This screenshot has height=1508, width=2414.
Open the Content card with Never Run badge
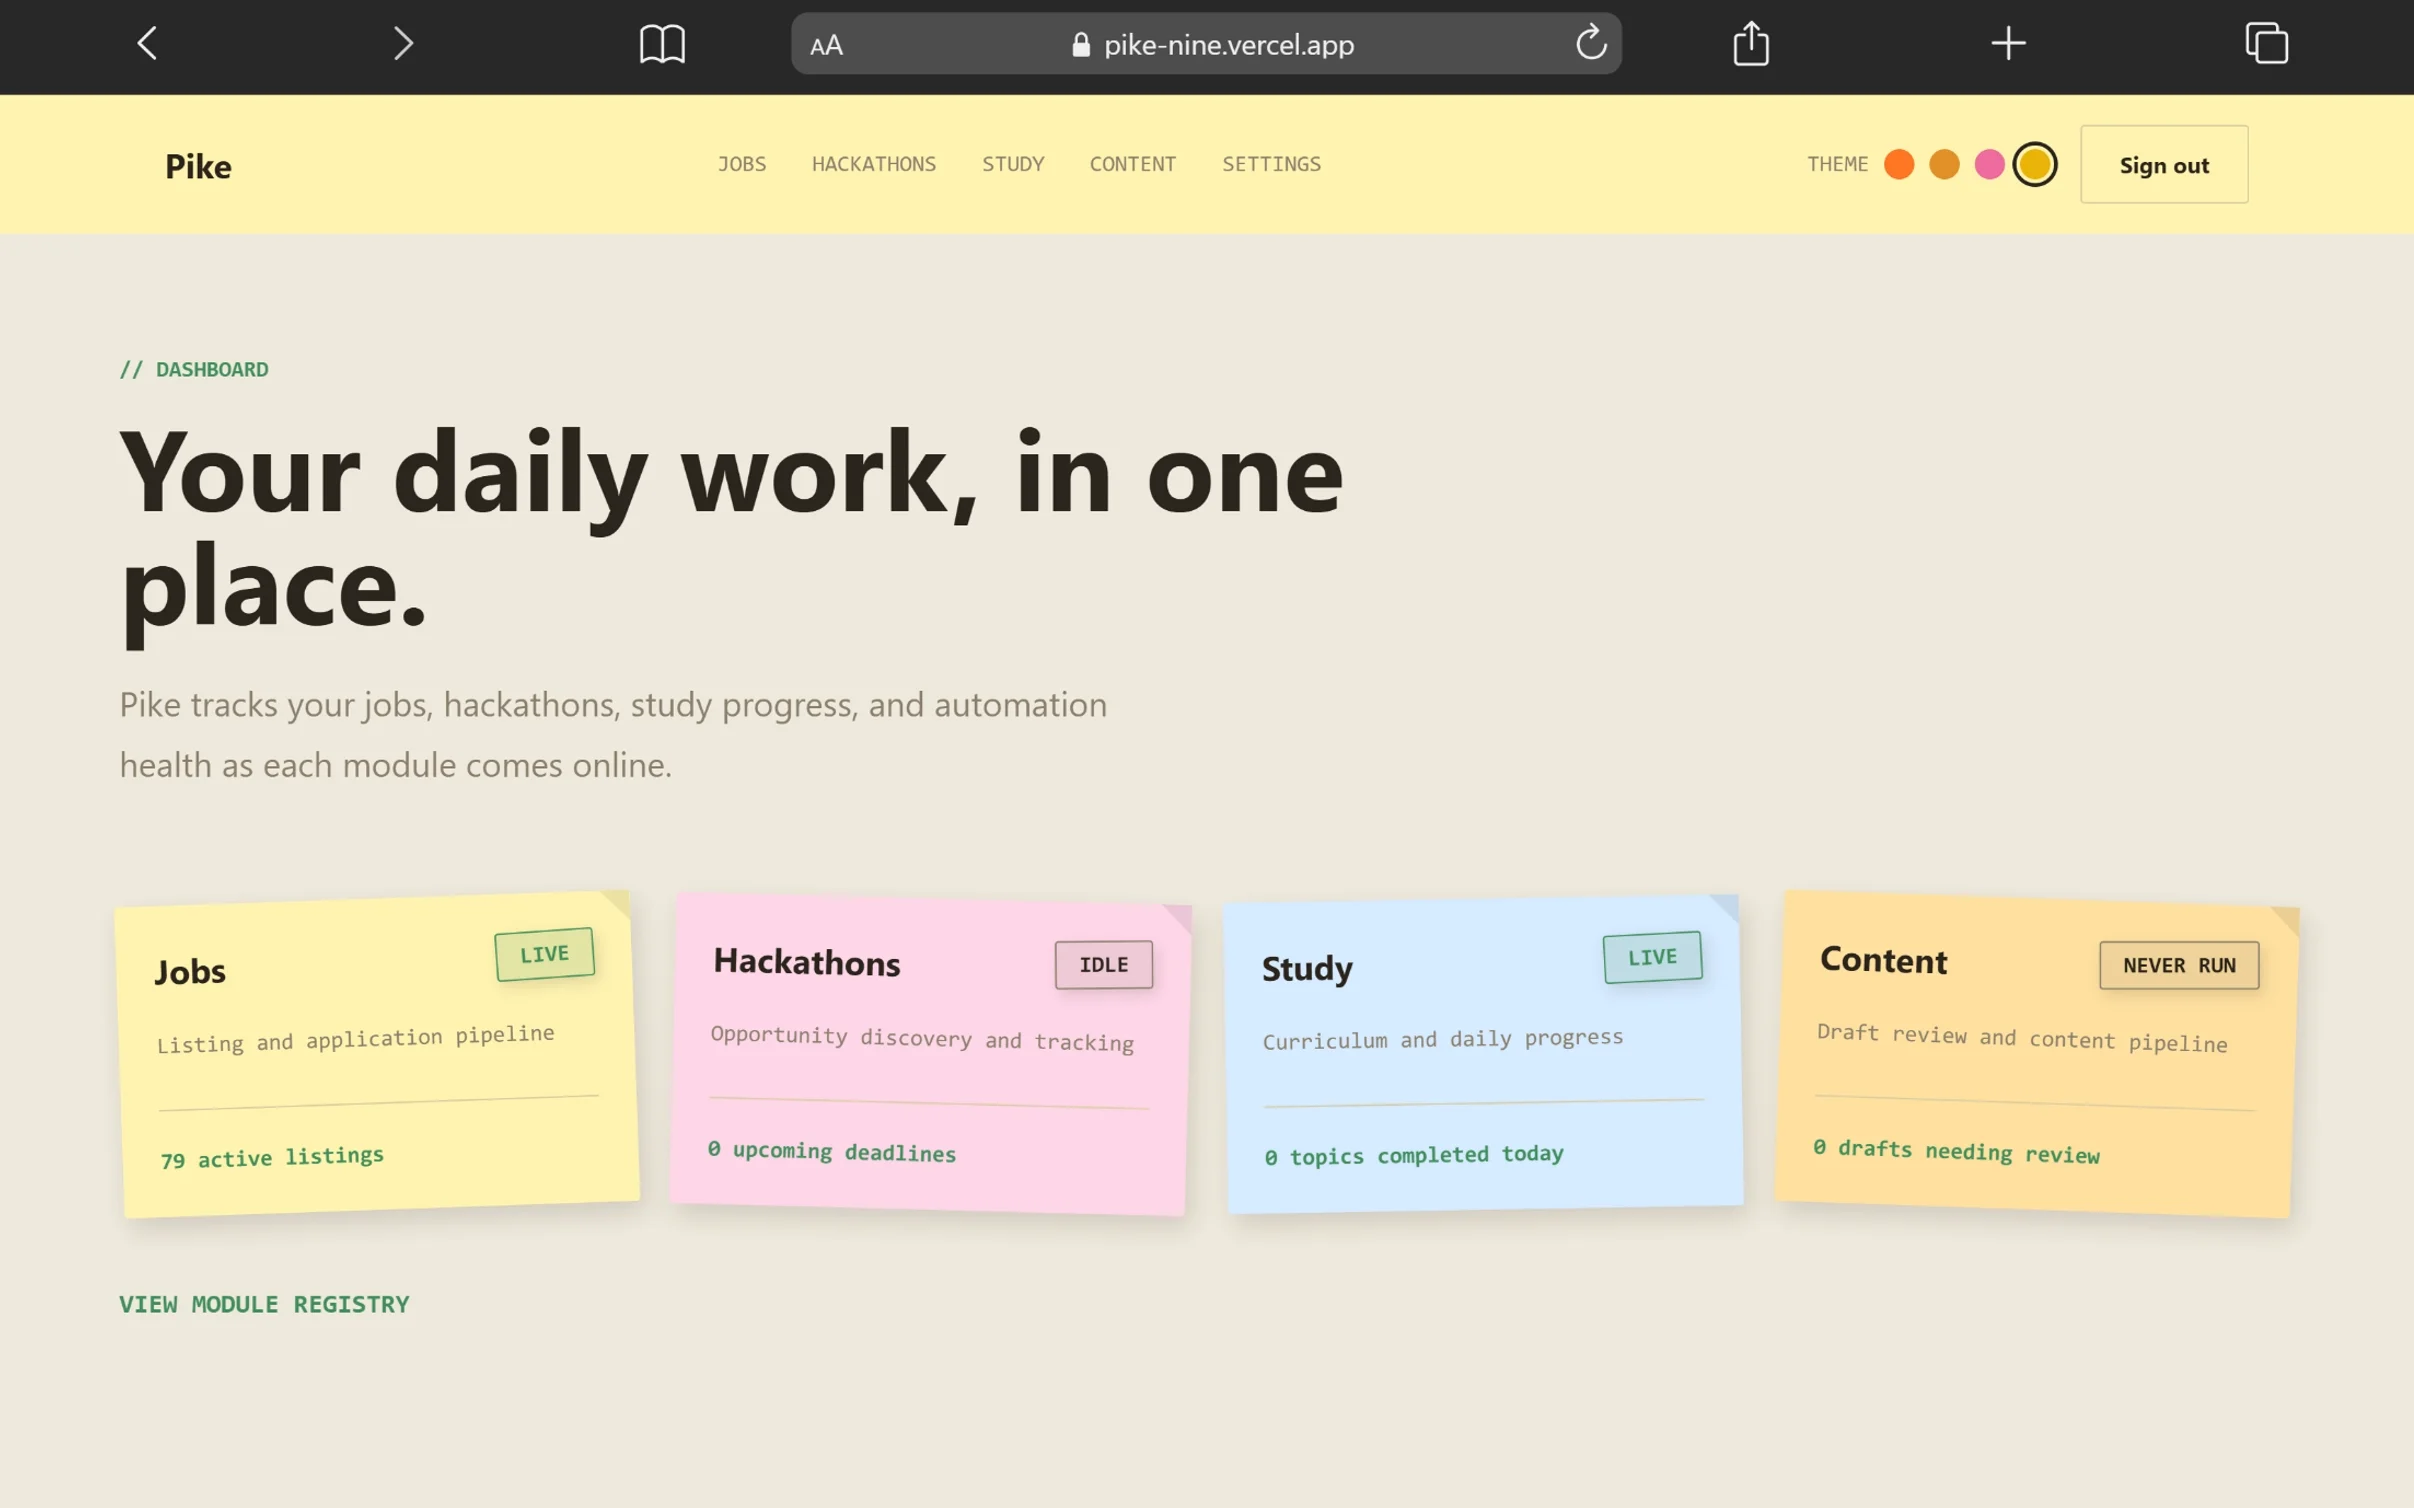coord(2036,1054)
